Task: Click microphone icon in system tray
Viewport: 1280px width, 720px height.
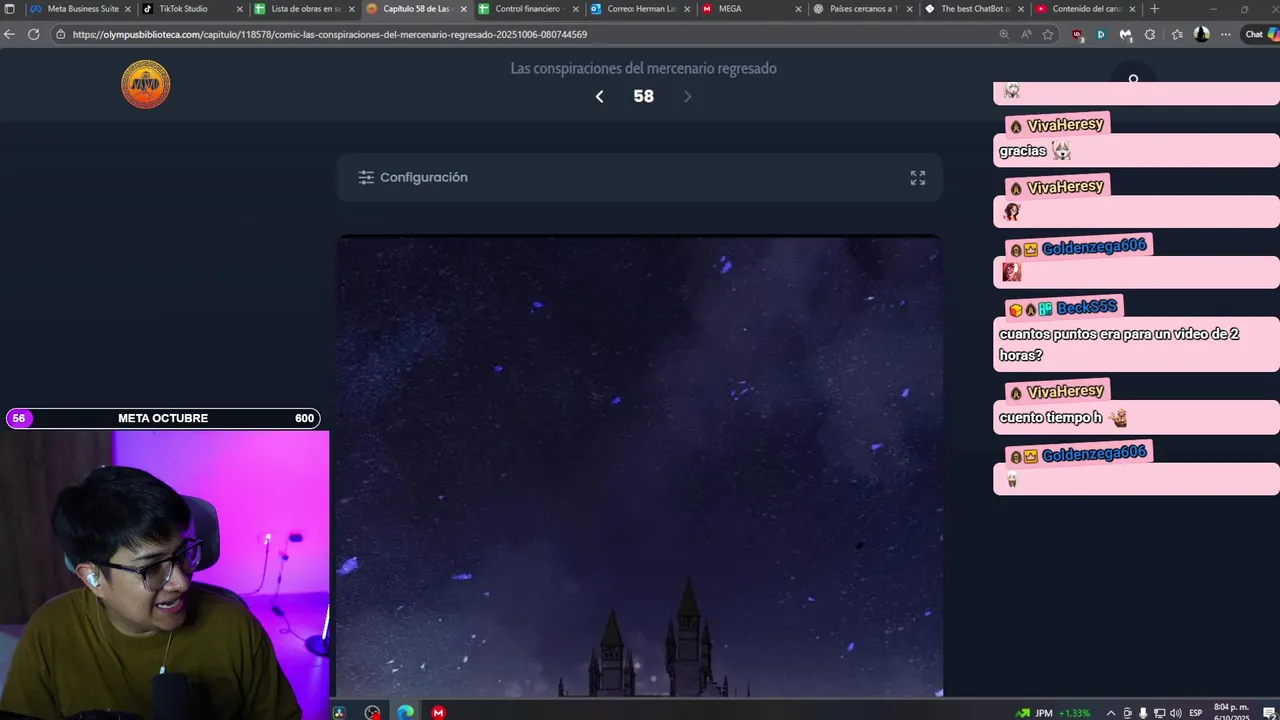Action: point(1143,713)
